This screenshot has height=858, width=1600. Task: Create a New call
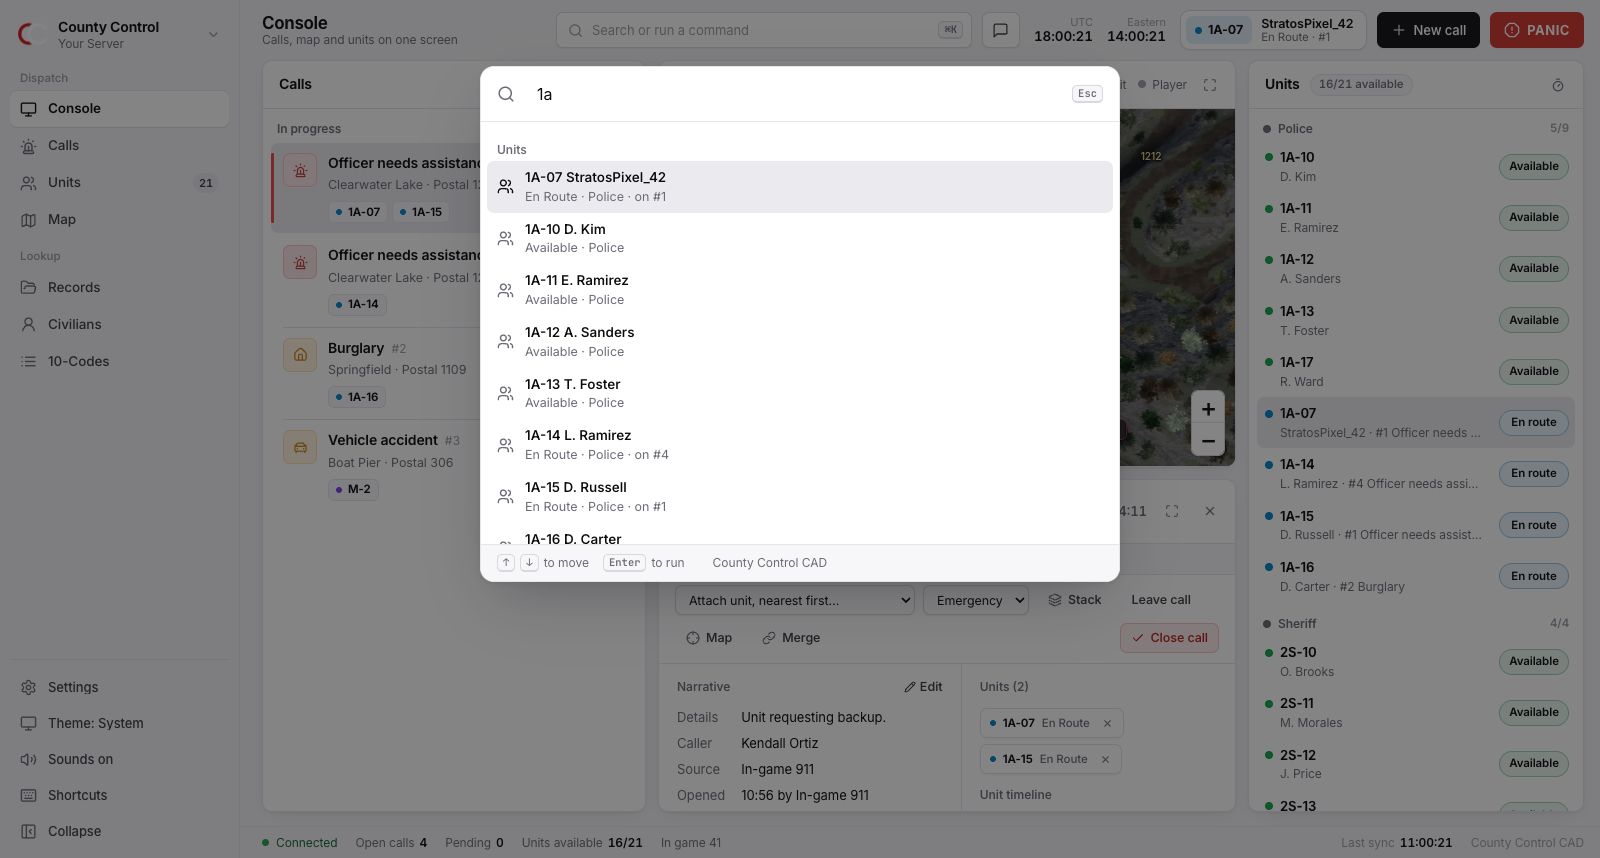coord(1429,30)
